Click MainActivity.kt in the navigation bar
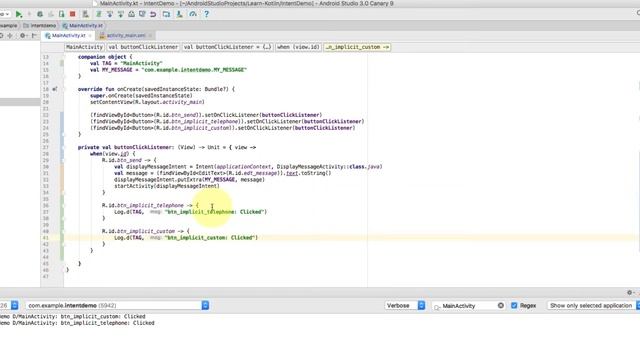The image size is (640, 360). coord(83,26)
